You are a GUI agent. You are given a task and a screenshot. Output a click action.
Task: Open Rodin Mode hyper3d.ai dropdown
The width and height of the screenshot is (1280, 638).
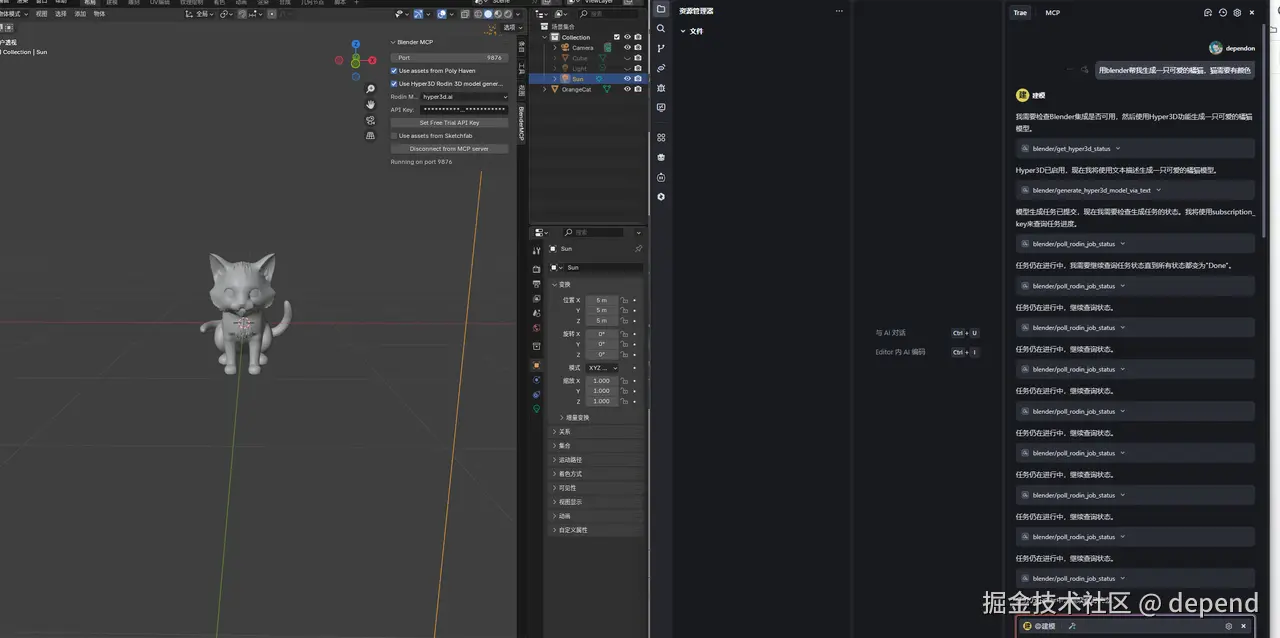pos(464,97)
